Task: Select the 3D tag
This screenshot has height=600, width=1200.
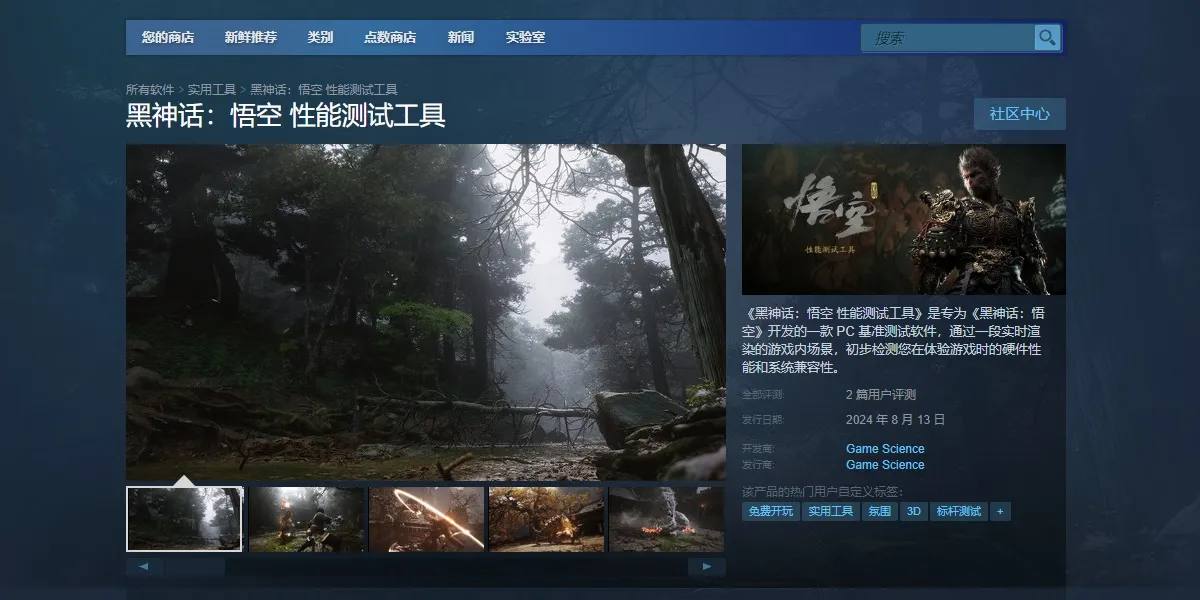Action: pos(912,511)
